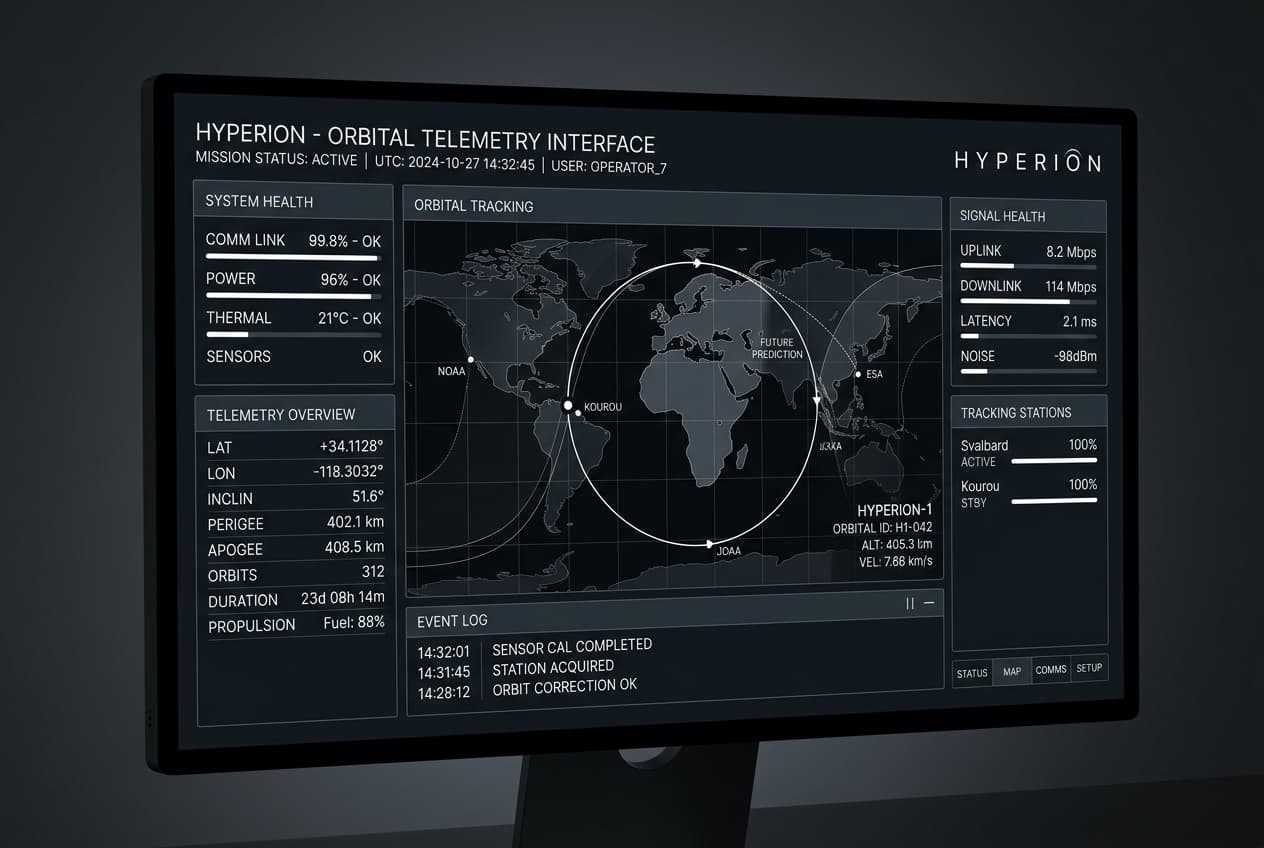This screenshot has height=848, width=1264.
Task: Click the LATENCY 2.1 ms value
Action: (x=1079, y=321)
